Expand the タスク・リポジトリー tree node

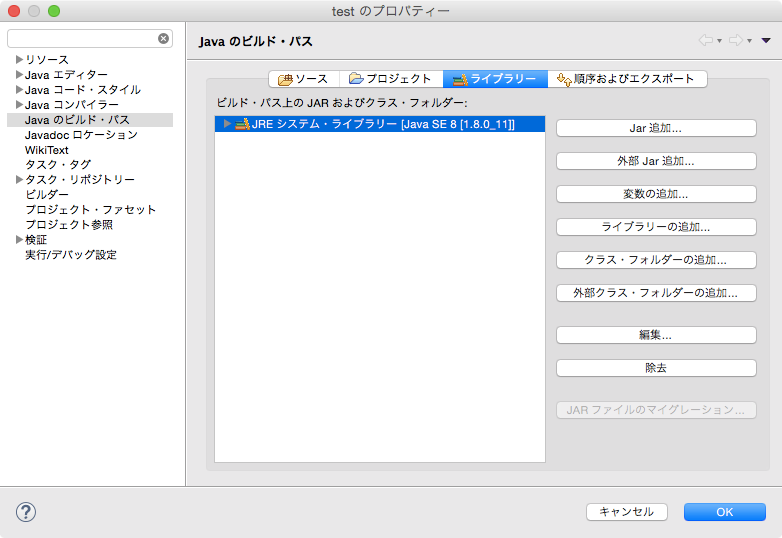pos(19,180)
